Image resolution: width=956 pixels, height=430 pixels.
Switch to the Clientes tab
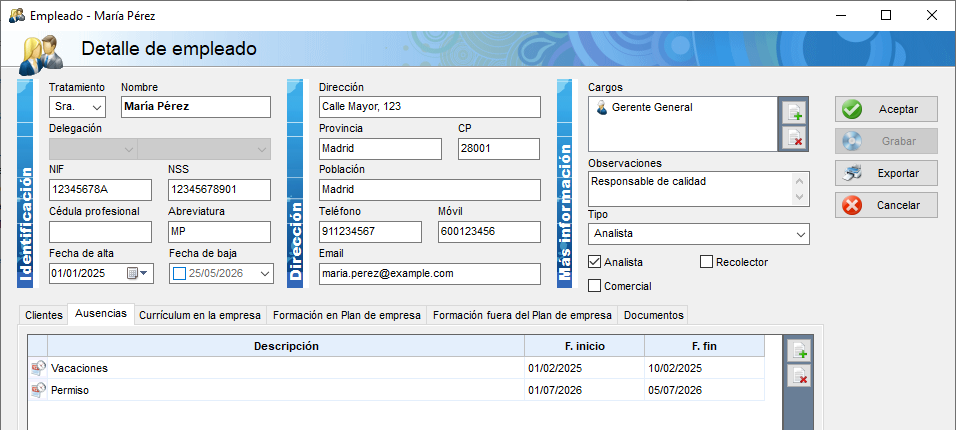(43, 315)
